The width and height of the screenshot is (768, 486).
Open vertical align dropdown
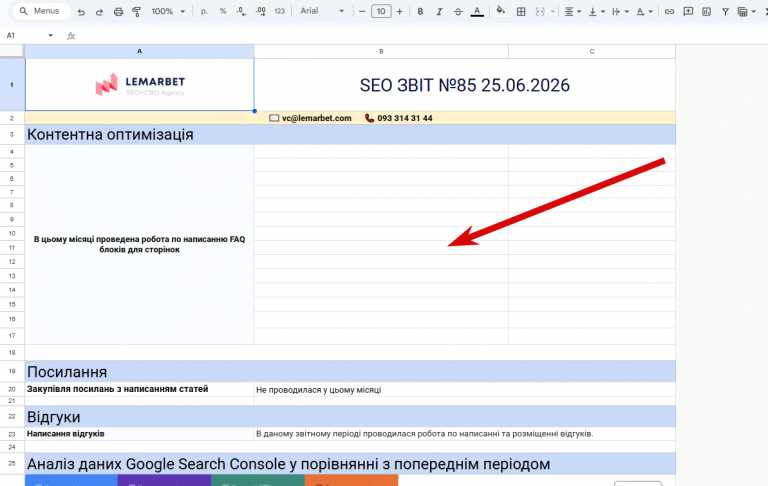coord(596,11)
